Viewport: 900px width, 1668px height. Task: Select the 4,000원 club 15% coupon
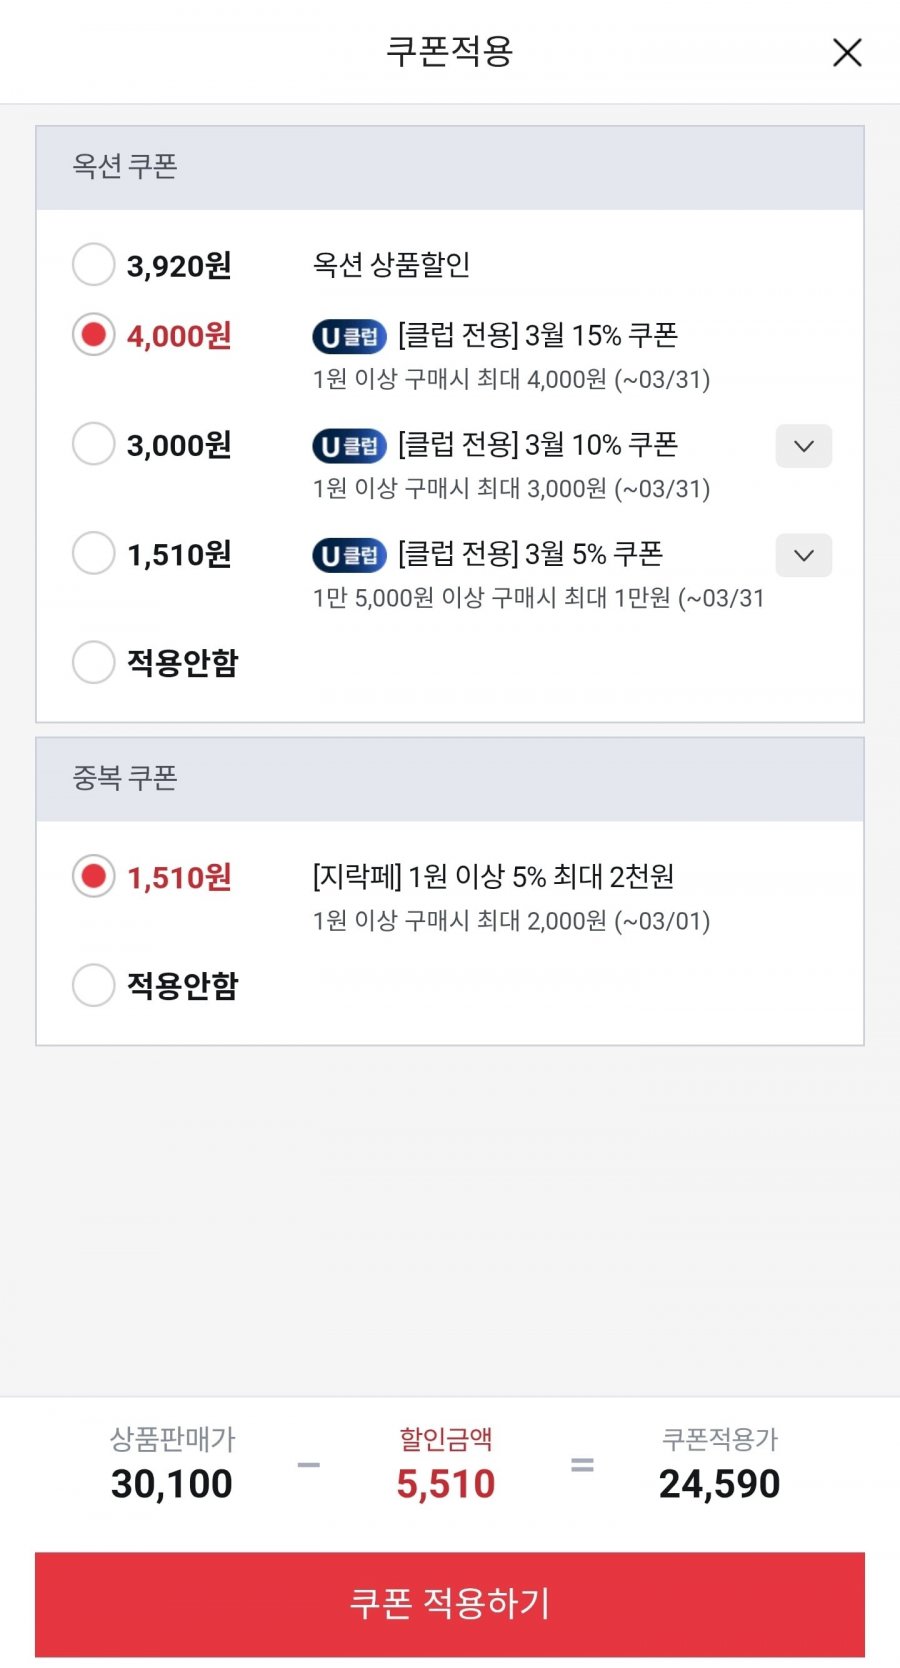pos(94,335)
